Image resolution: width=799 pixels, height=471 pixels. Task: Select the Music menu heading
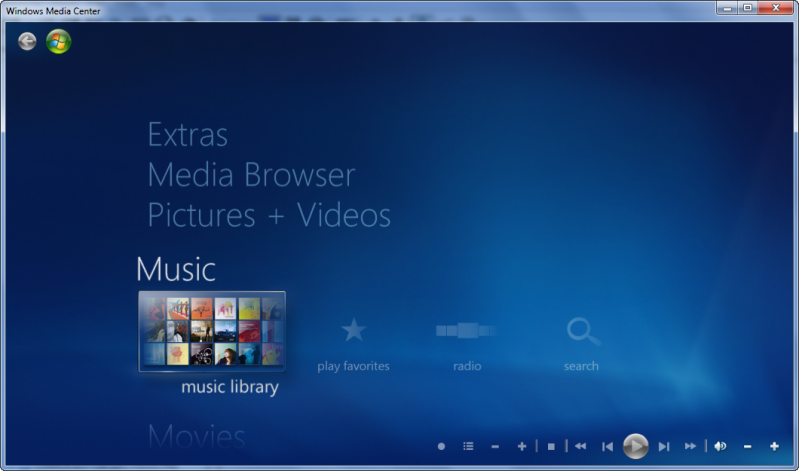176,269
